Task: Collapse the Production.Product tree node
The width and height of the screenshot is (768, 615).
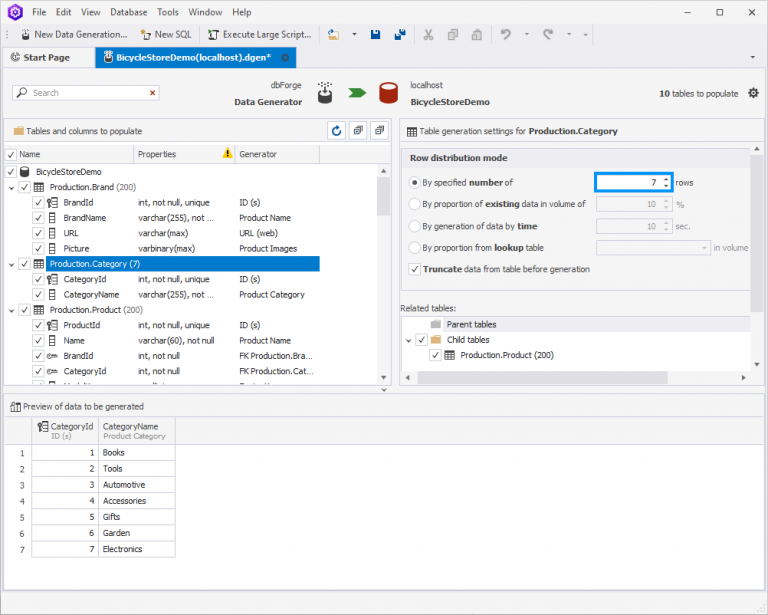Action: click(x=11, y=310)
